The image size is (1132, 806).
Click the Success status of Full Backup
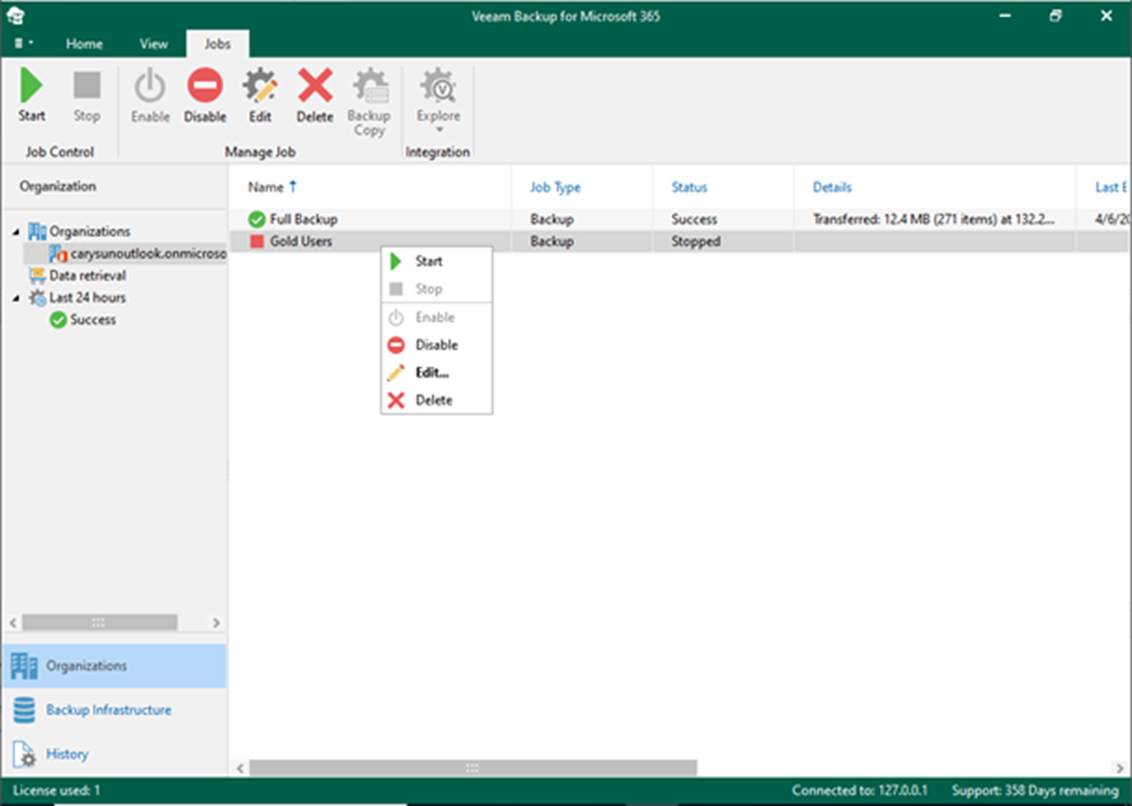click(x=695, y=219)
